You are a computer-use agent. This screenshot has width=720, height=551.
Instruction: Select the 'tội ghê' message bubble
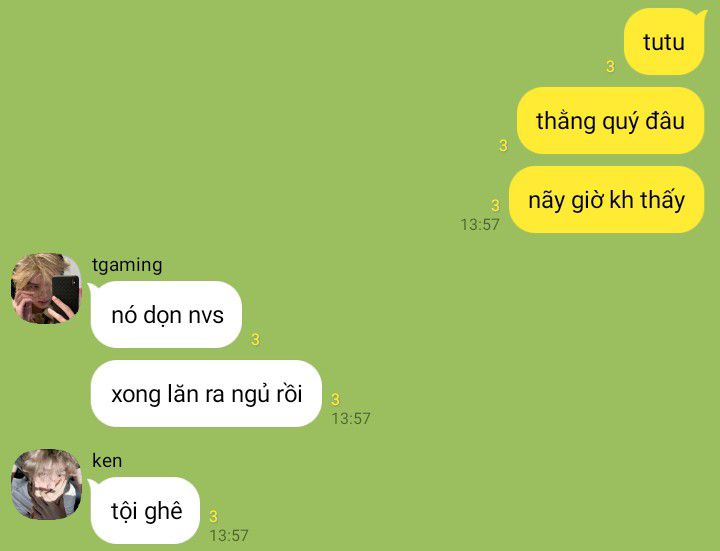146,511
